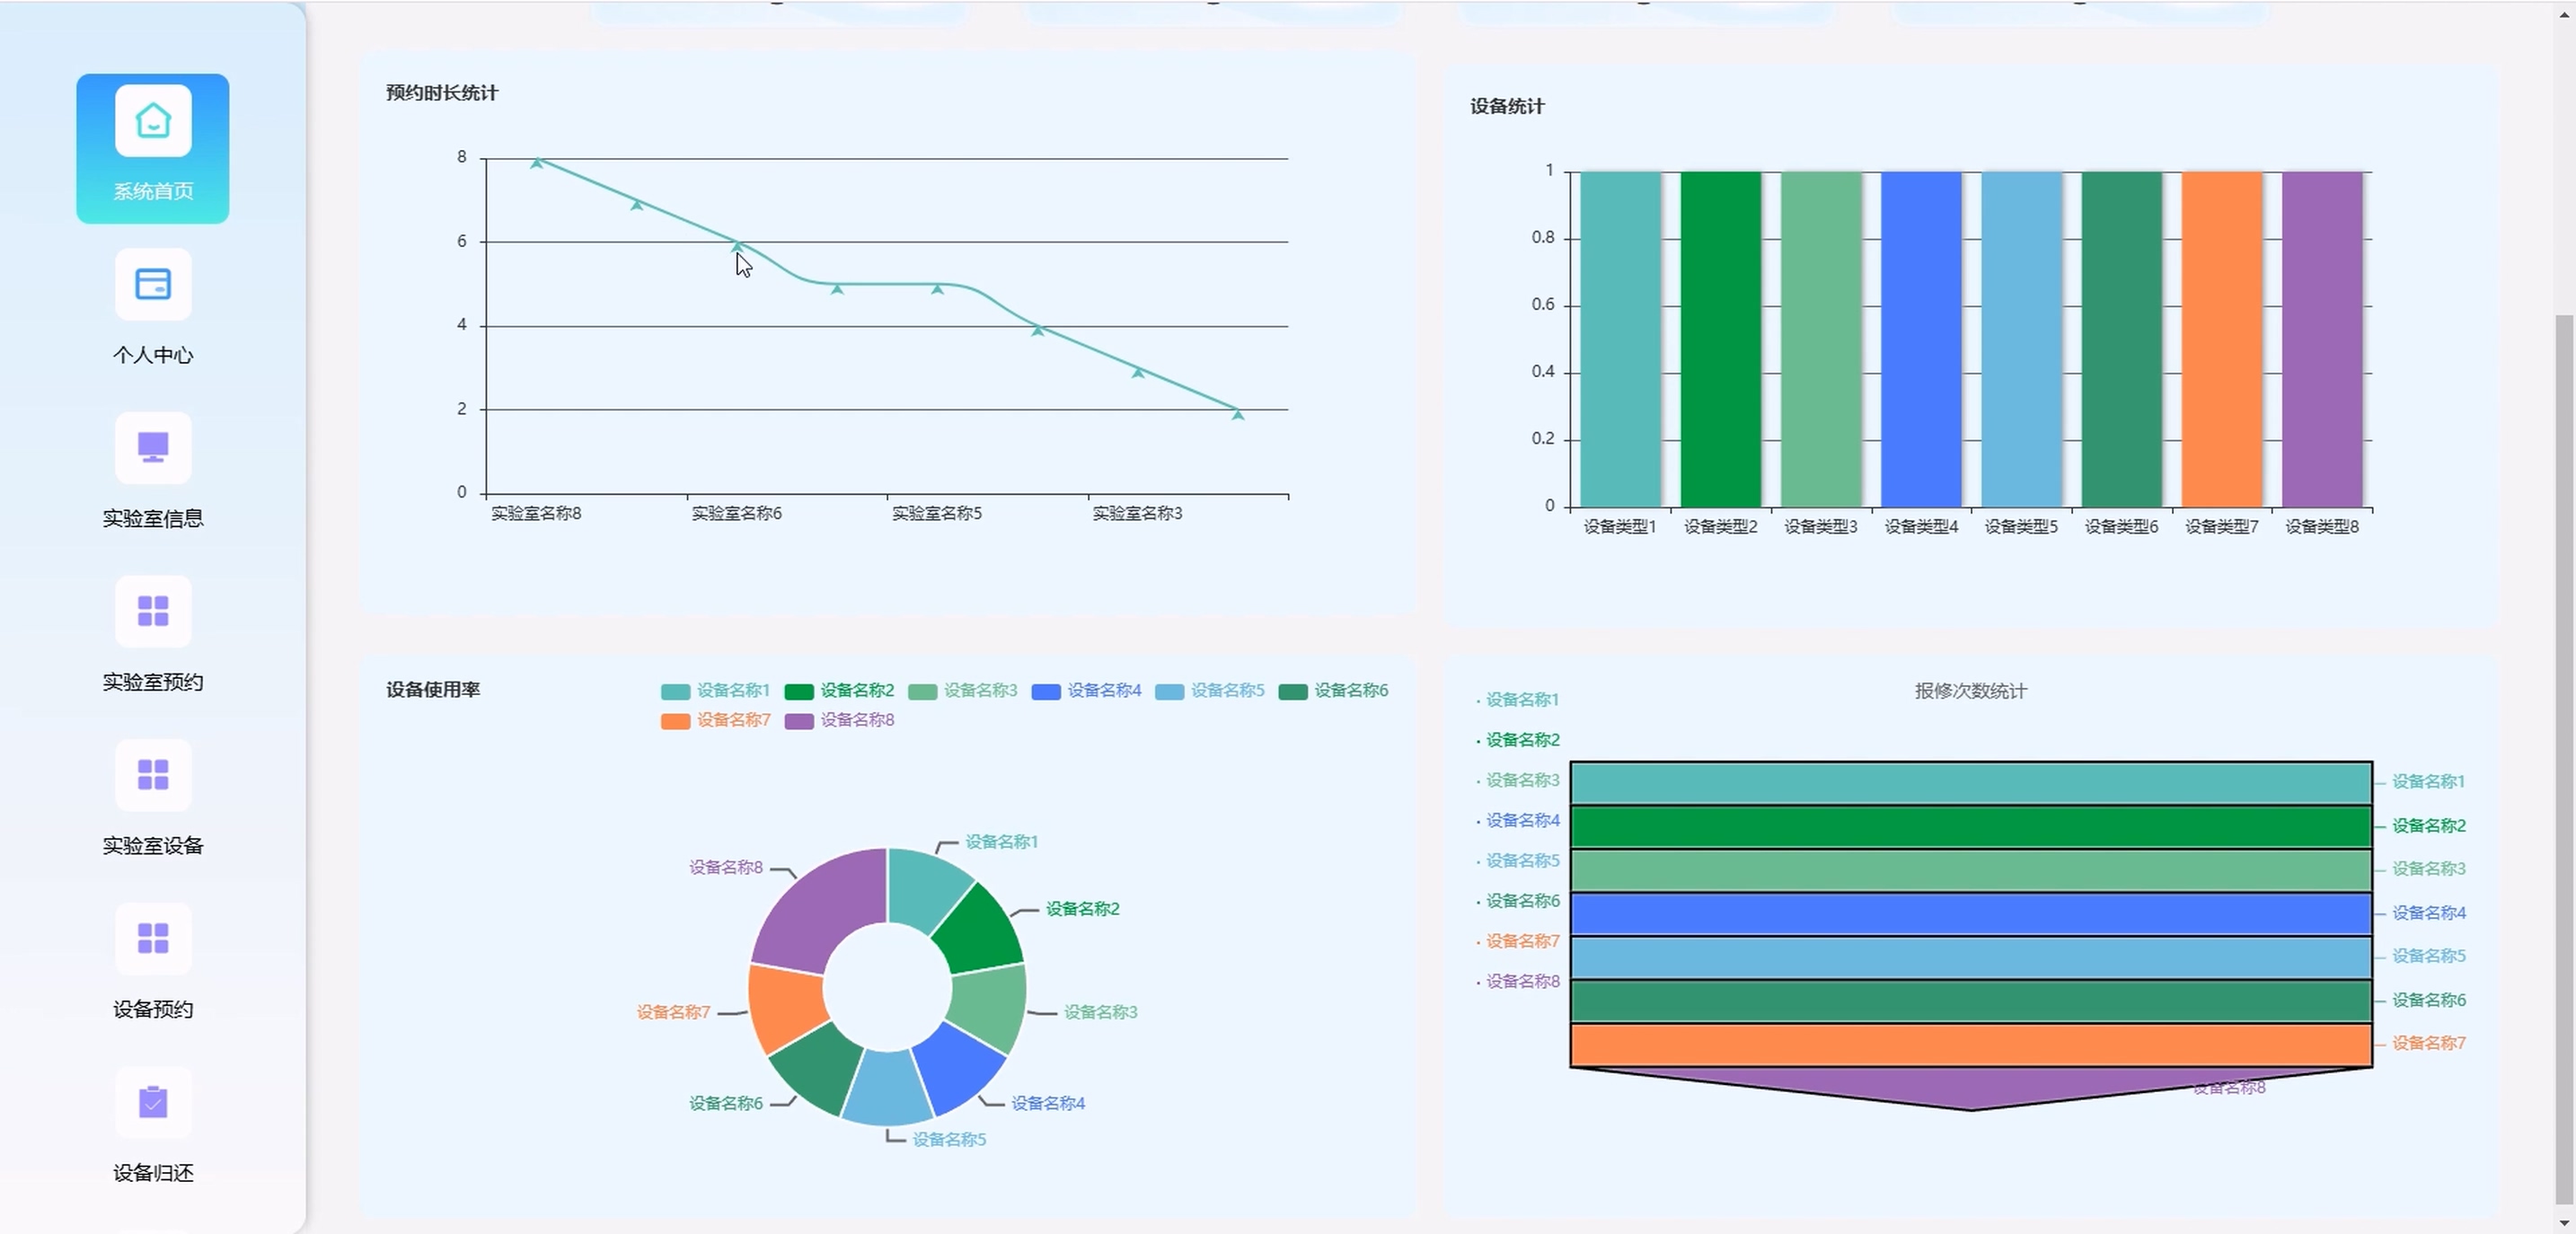Click the page vertical scrollbar thumb

tap(2563, 760)
